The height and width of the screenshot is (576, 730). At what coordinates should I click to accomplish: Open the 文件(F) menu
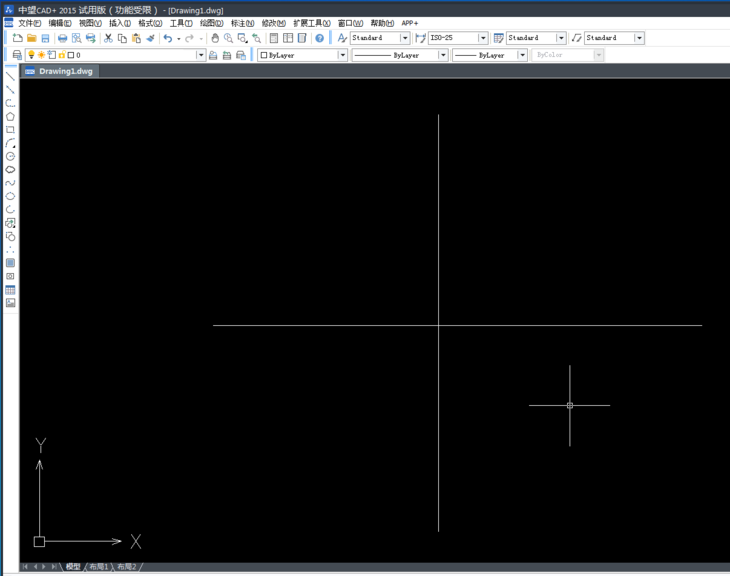tap(29, 23)
